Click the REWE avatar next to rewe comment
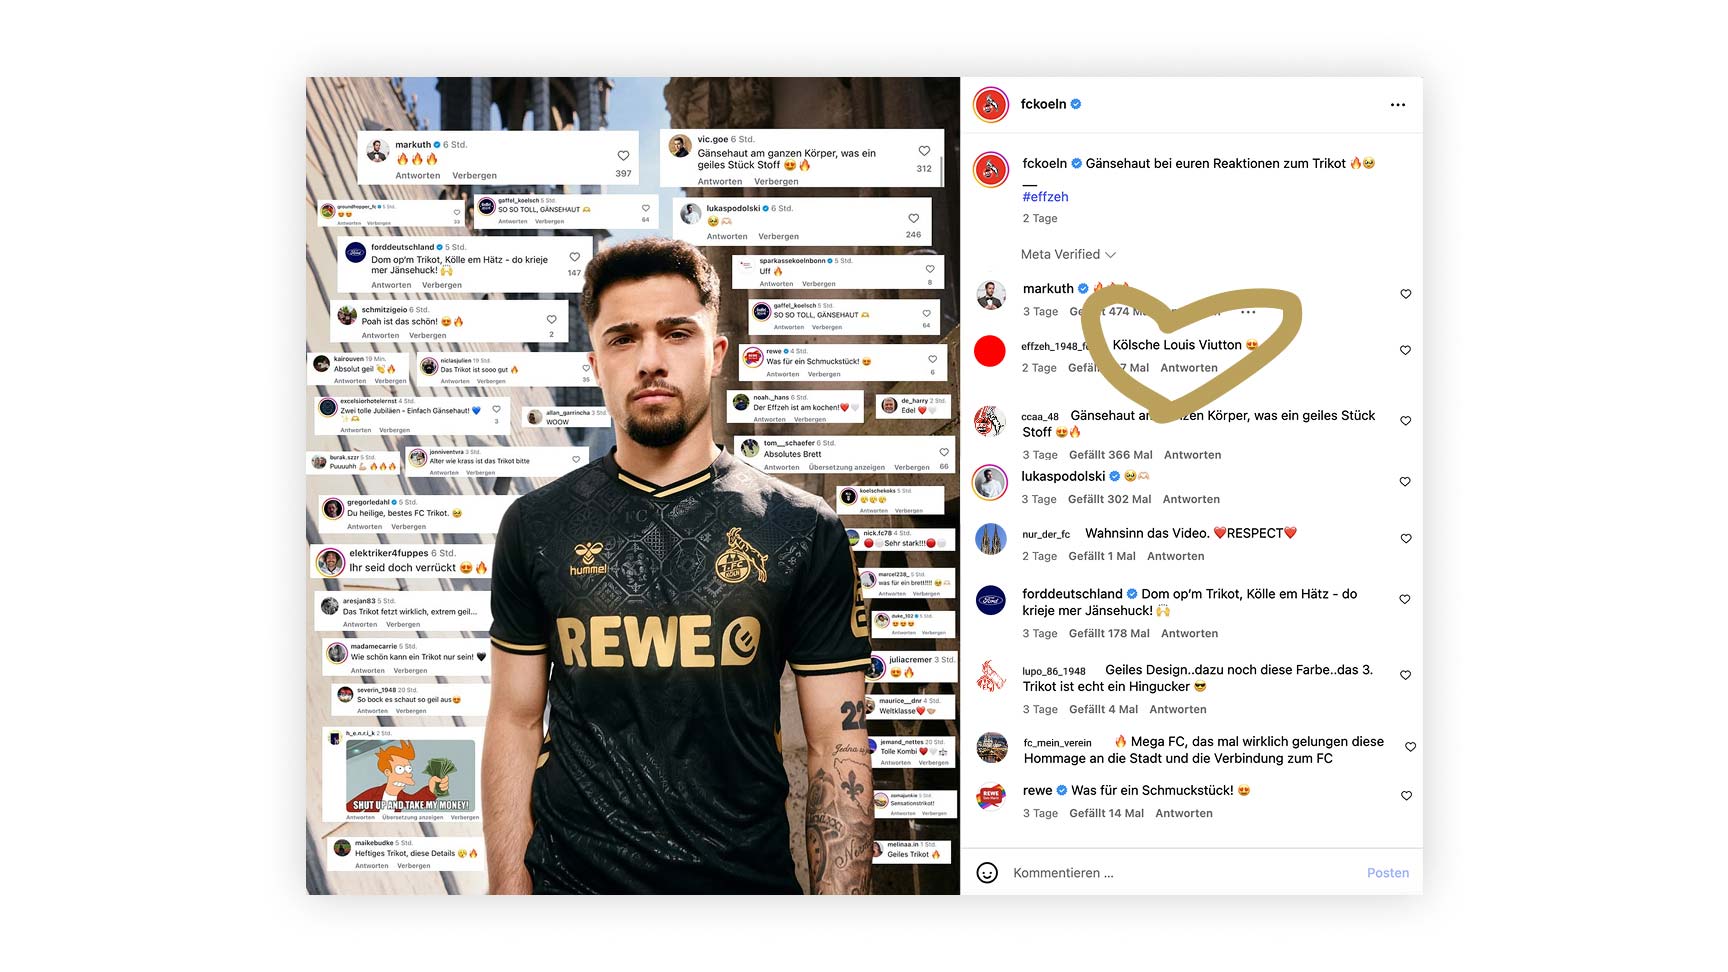This screenshot has height=972, width=1728. point(990,797)
